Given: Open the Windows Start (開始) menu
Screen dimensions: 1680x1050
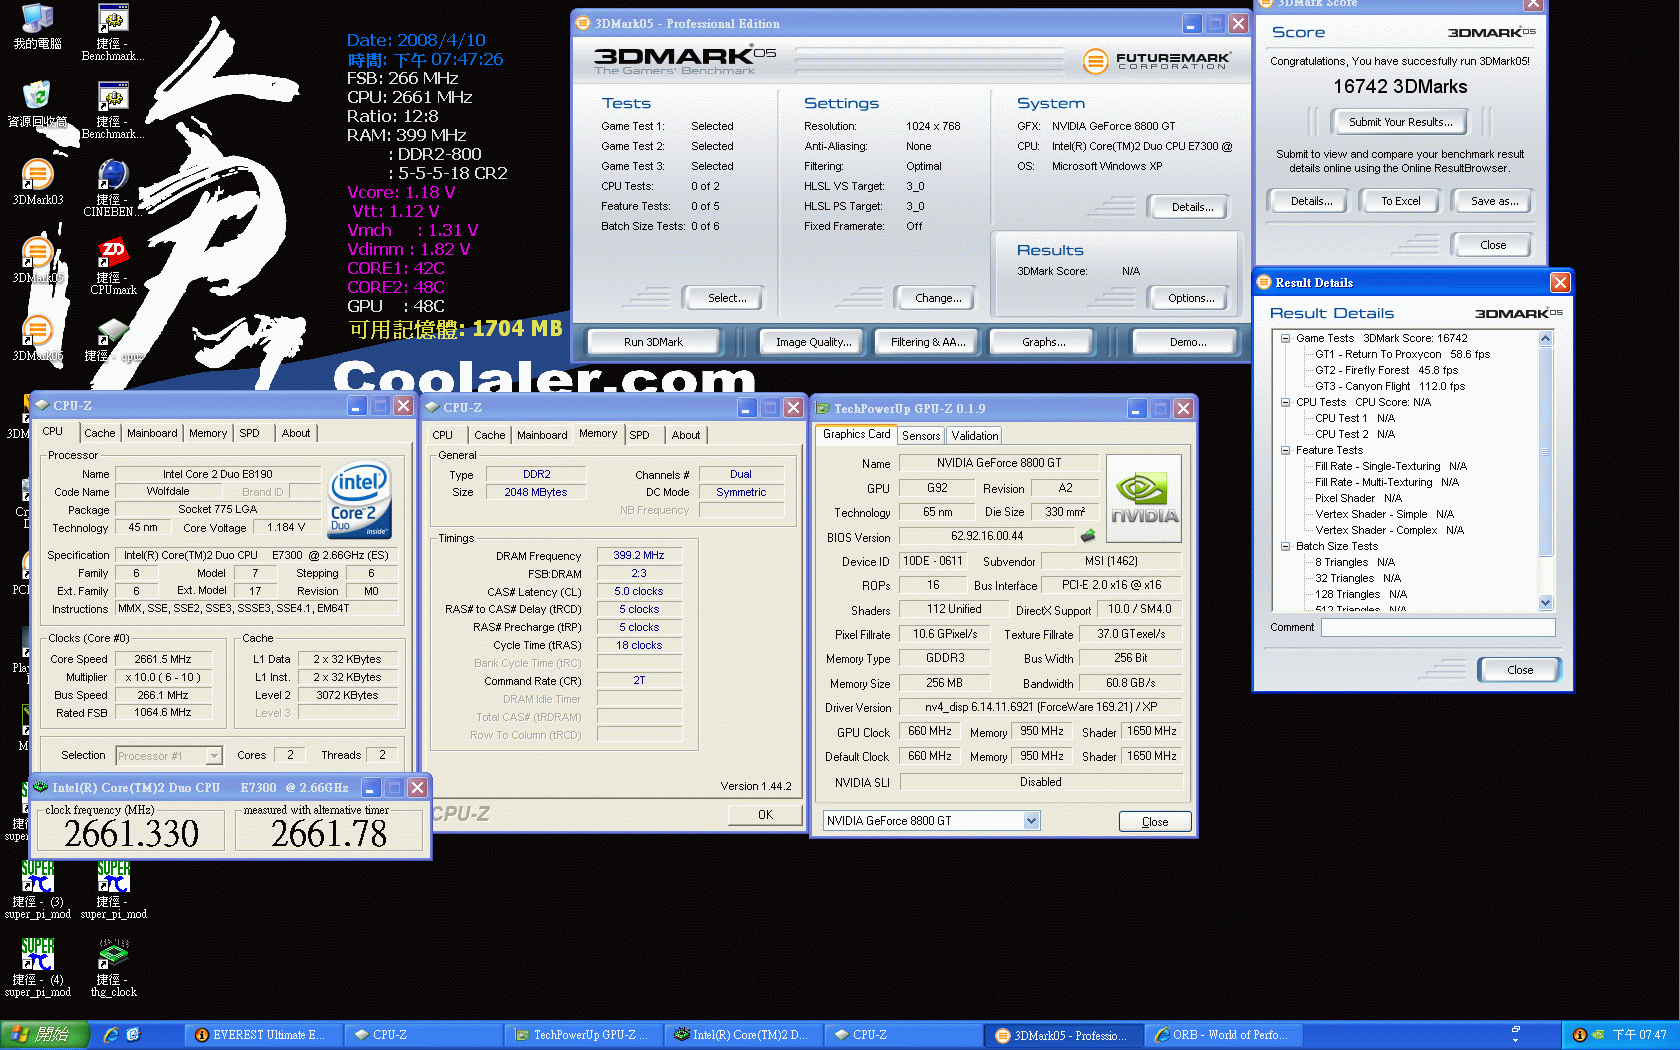Looking at the screenshot, I should pos(46,1035).
